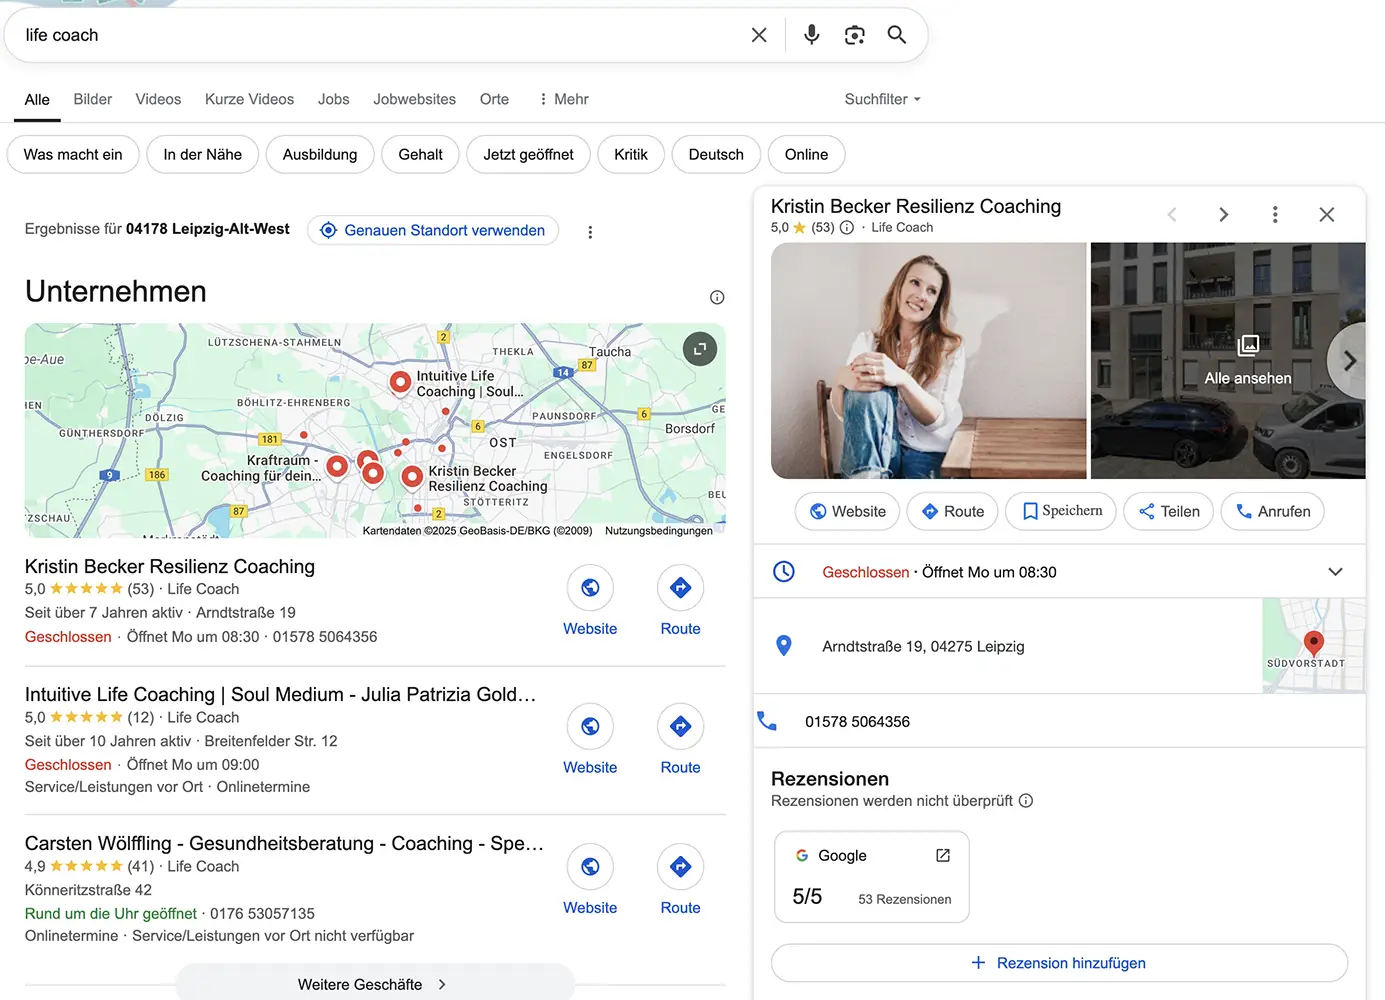Click Genauen Standort verwenden

tap(433, 230)
